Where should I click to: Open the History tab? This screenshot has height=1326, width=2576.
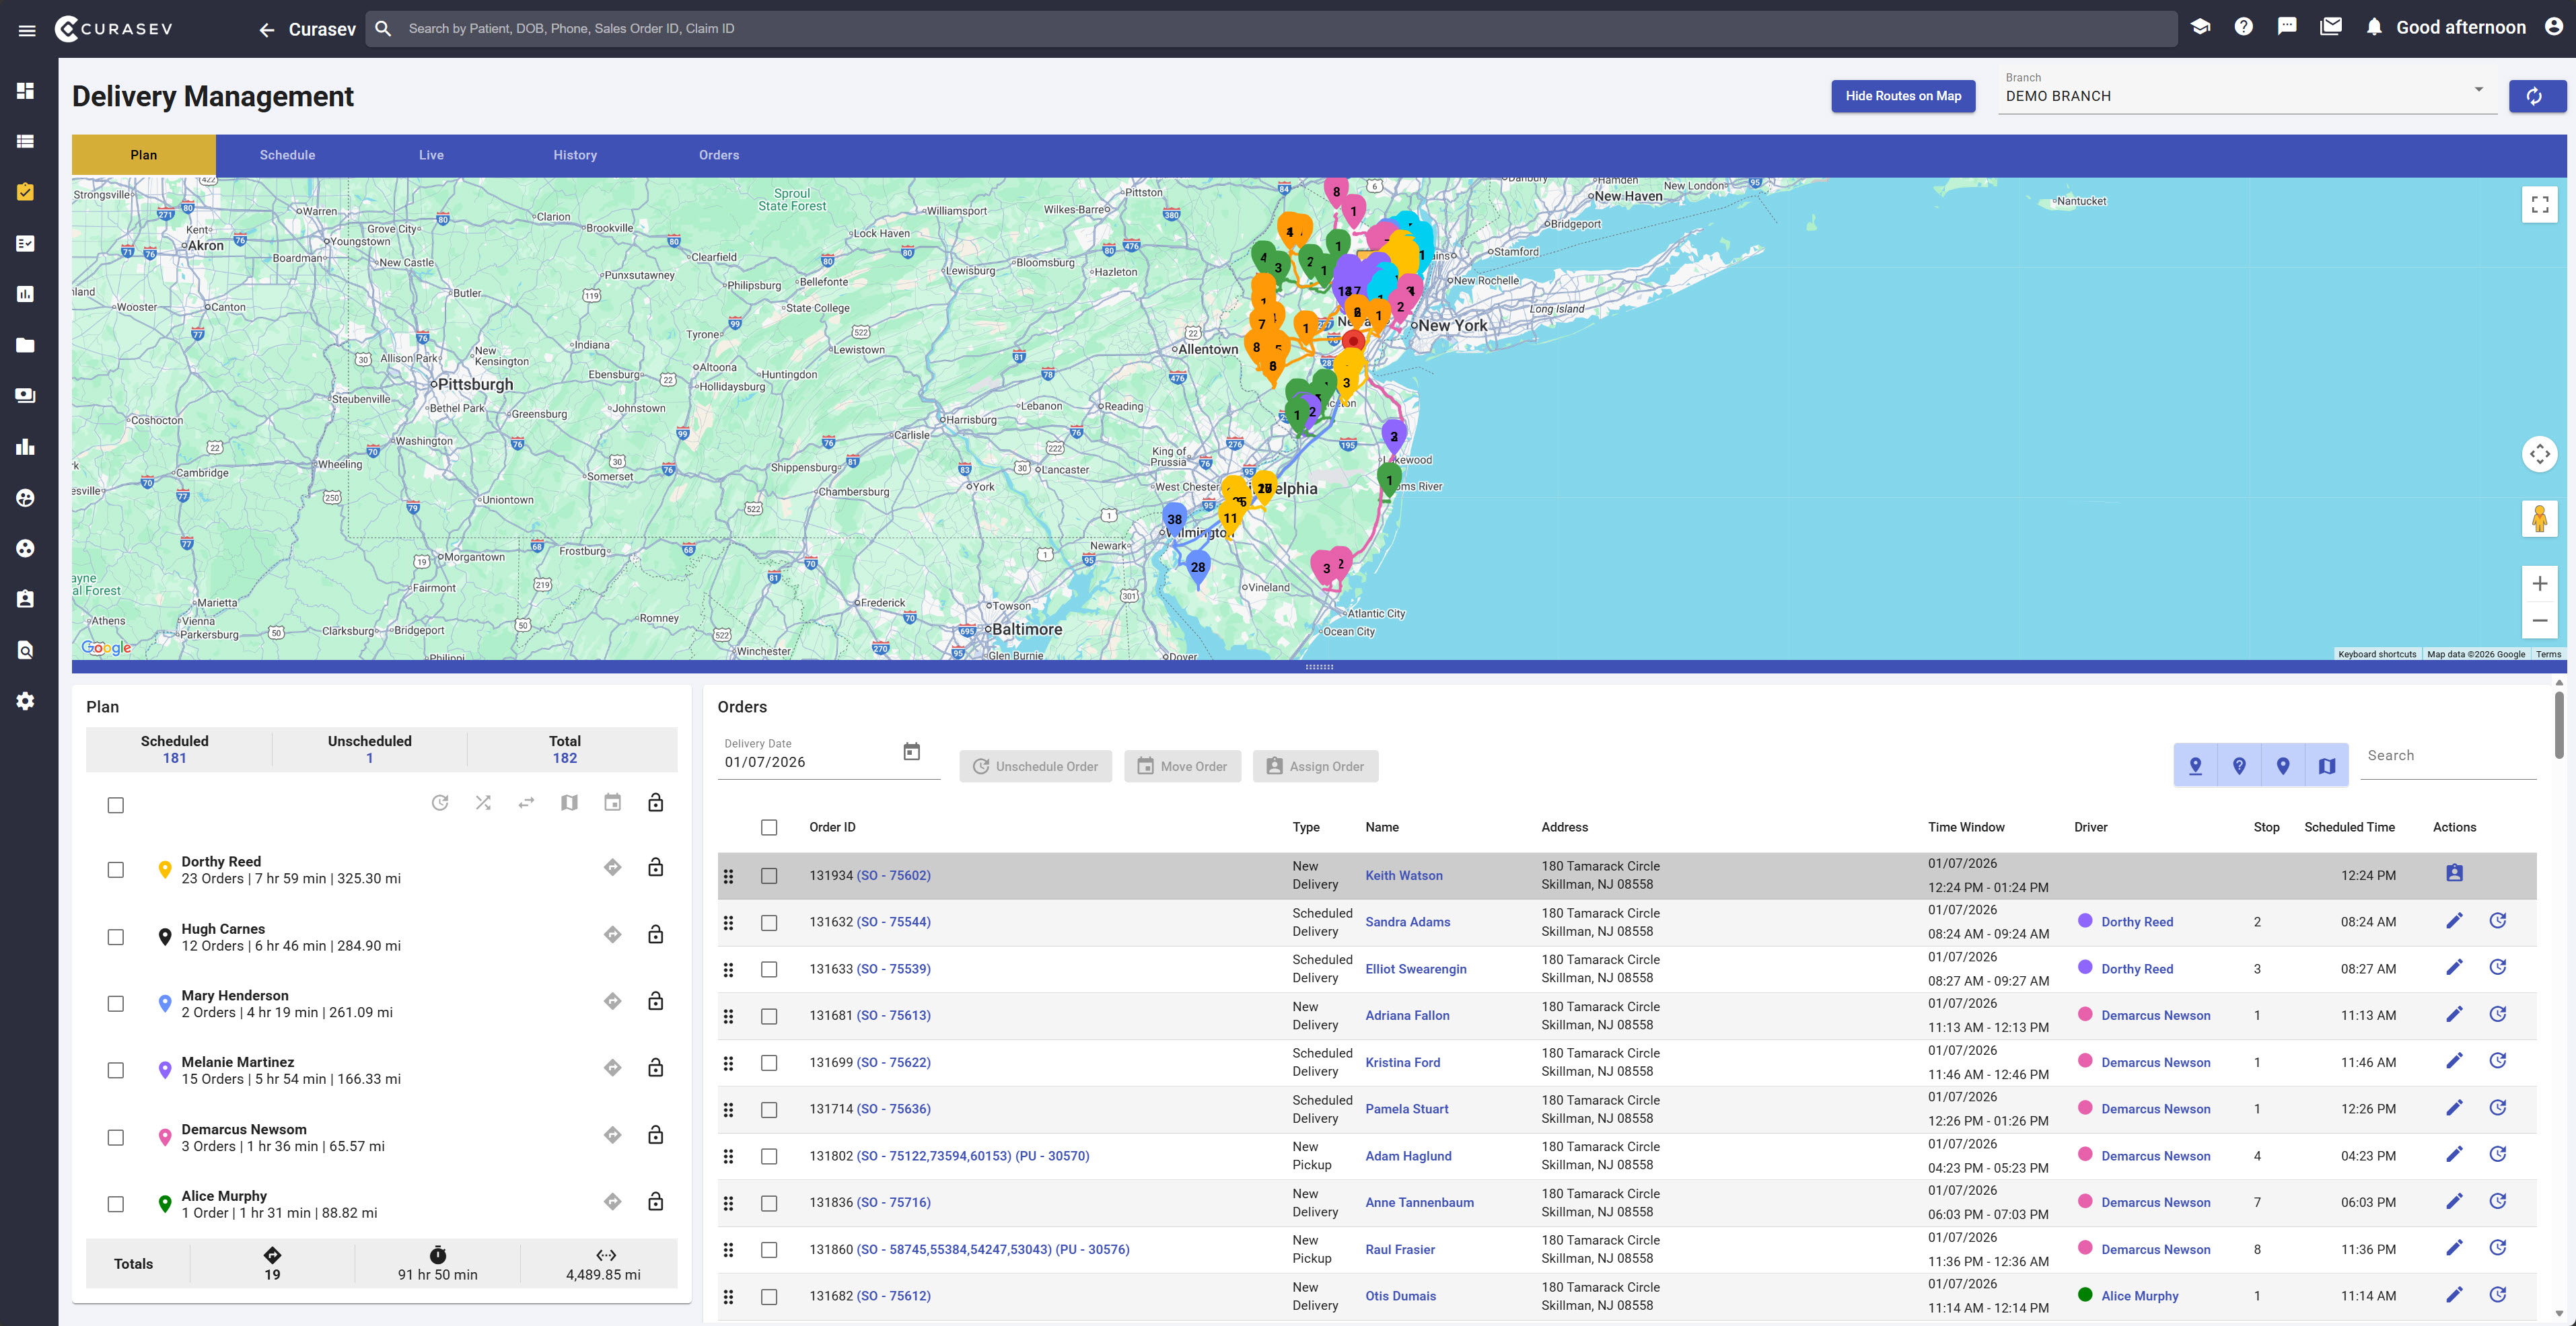575,155
